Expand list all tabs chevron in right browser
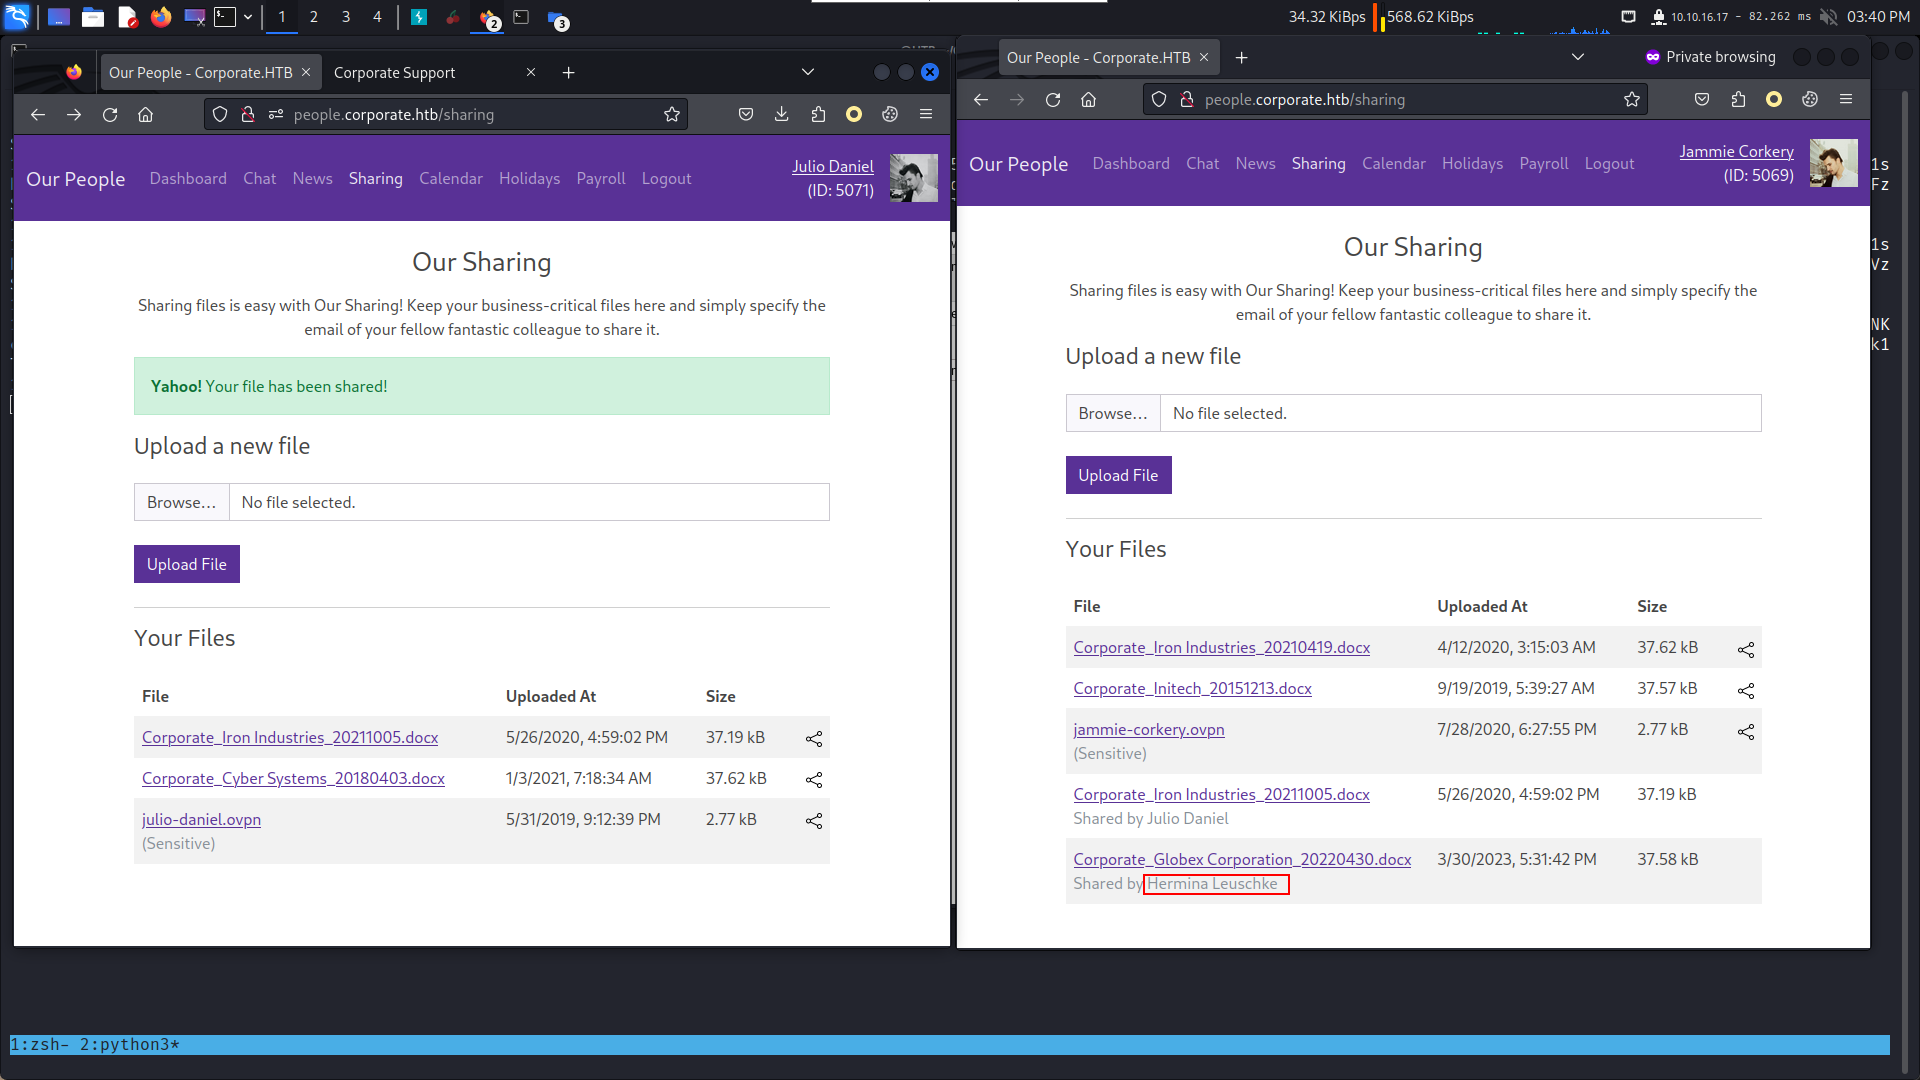 (x=1578, y=57)
